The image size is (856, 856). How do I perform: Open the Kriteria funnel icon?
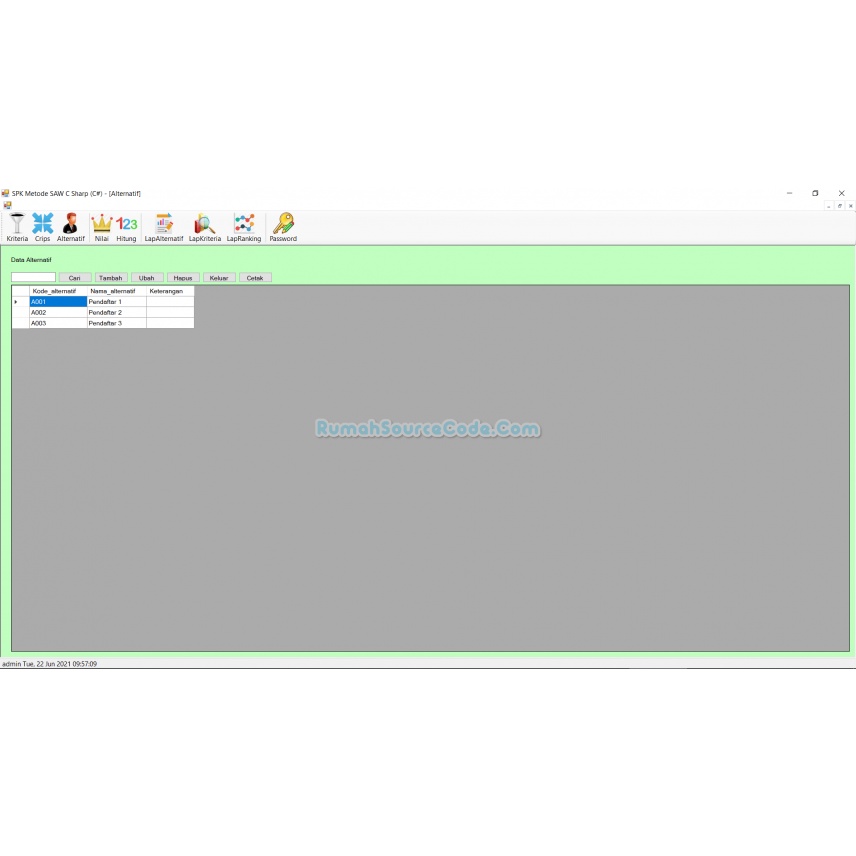17,227
